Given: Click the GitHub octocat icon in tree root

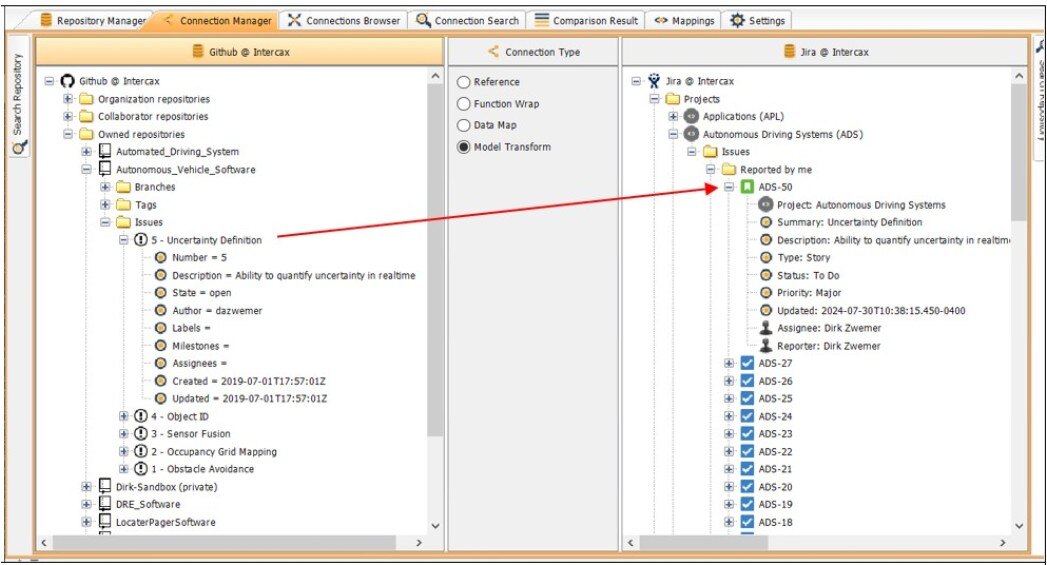Looking at the screenshot, I should point(68,81).
